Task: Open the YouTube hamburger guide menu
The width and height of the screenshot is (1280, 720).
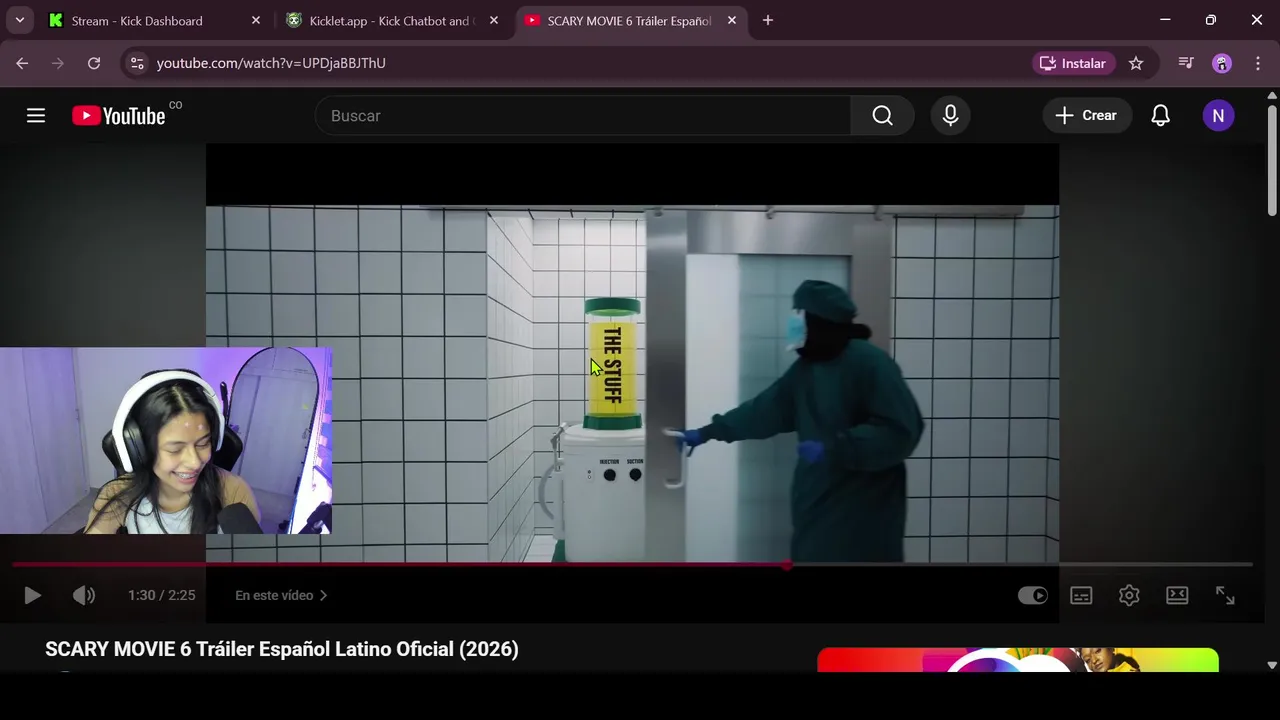Action: (36, 116)
